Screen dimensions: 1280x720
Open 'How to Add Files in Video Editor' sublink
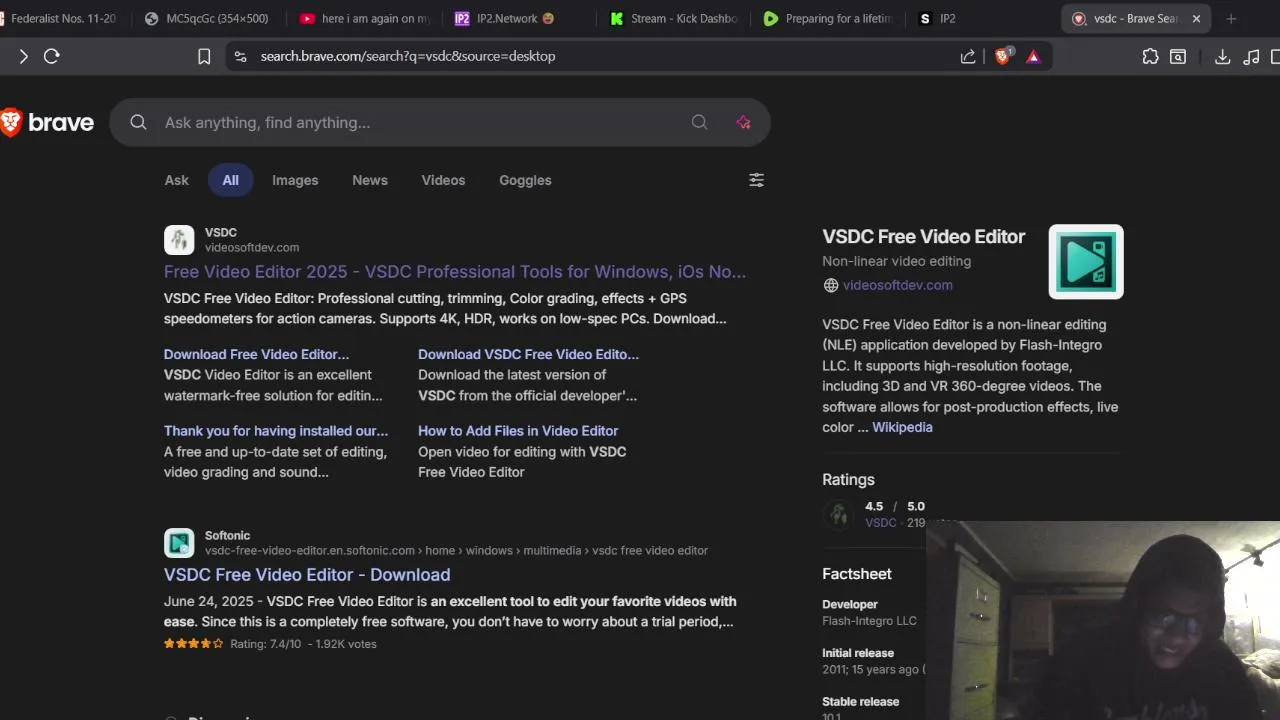point(518,431)
